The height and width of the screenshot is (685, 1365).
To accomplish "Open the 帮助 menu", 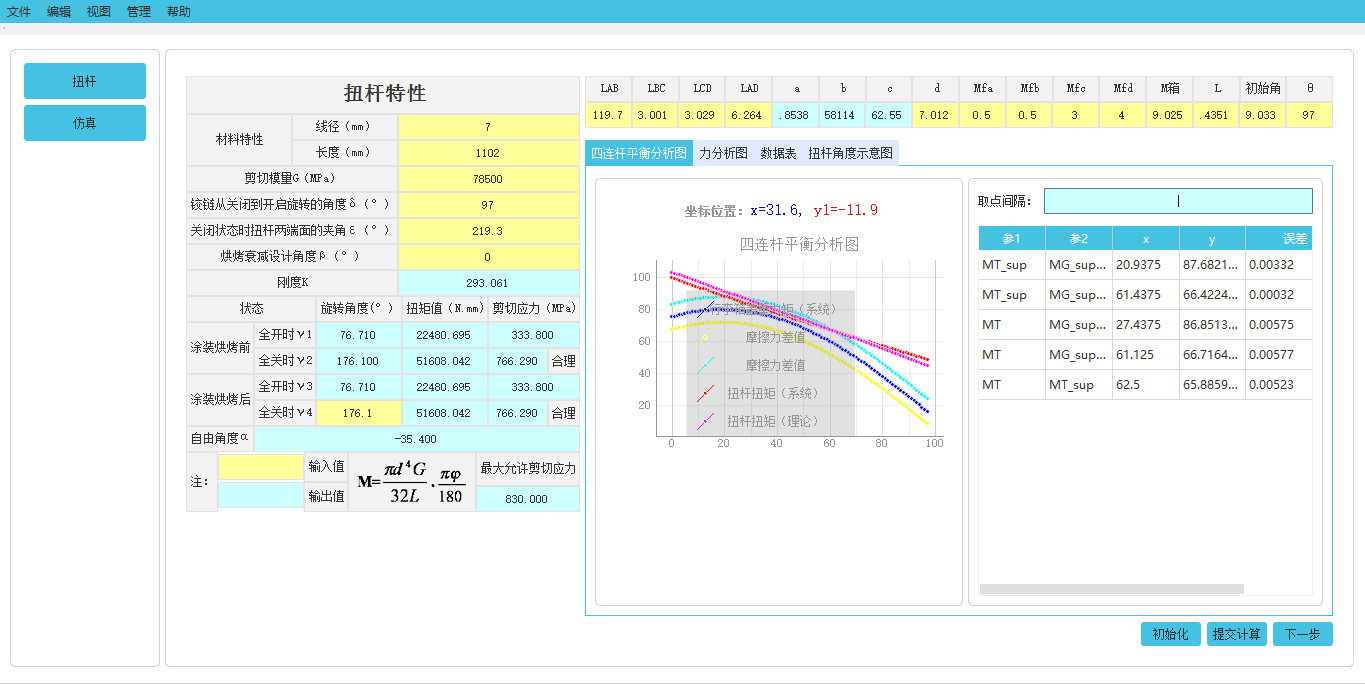I will (x=178, y=11).
